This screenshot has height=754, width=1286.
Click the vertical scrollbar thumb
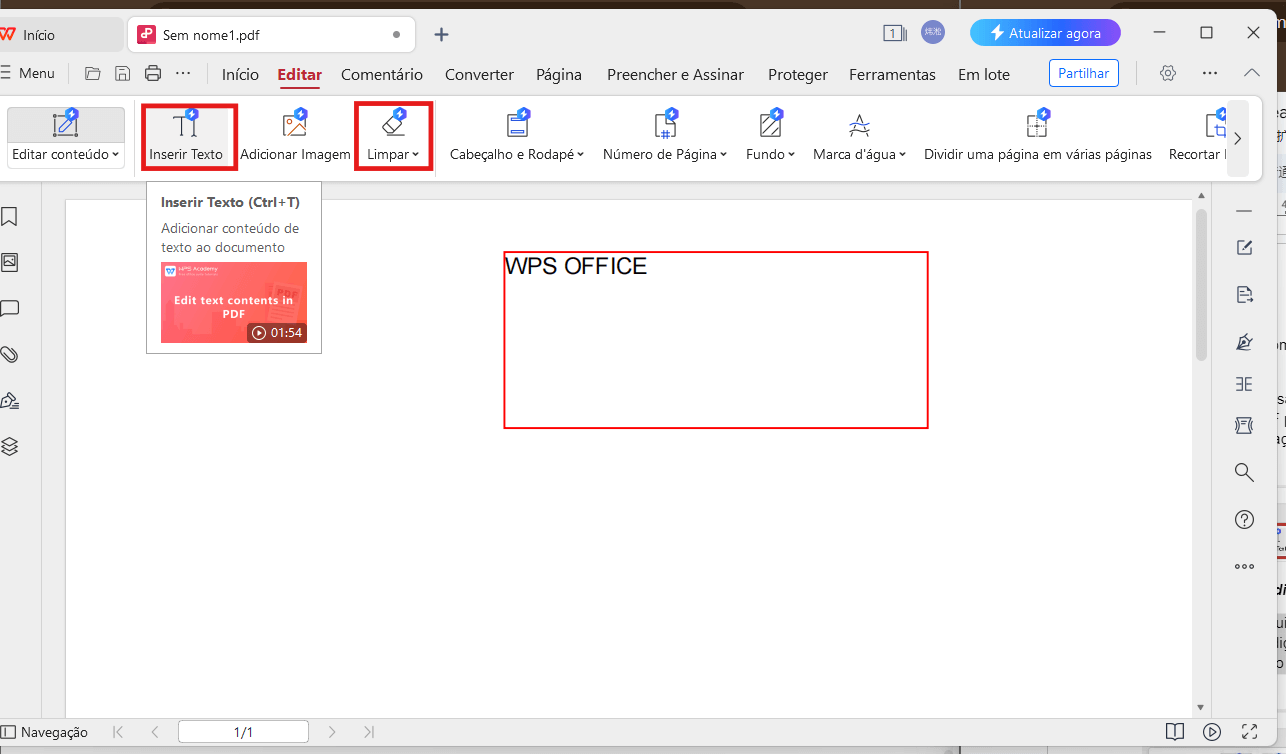tap(1201, 285)
